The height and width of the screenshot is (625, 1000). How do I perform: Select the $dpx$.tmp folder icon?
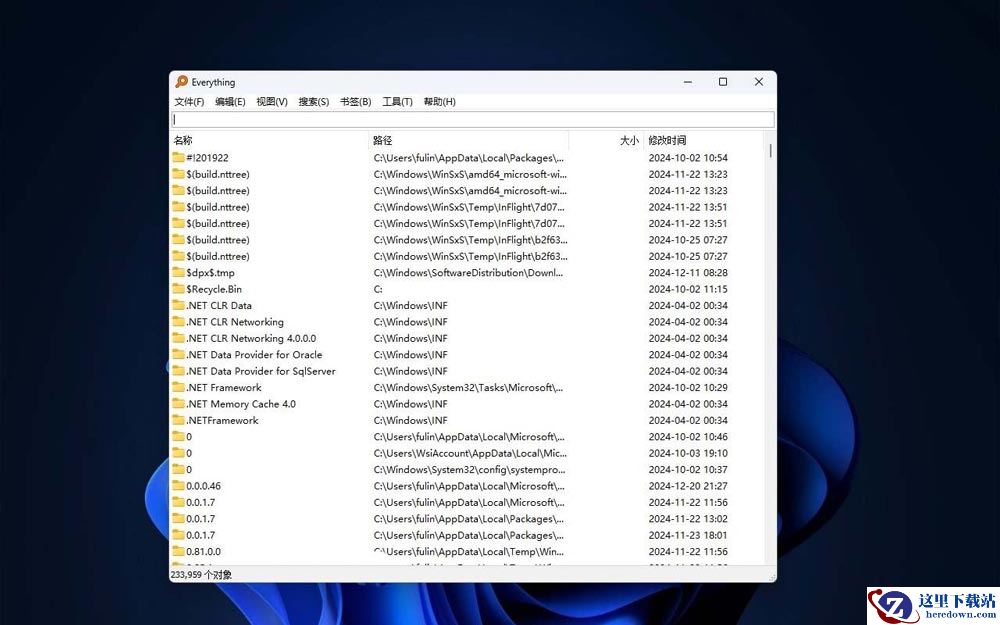tap(179, 272)
